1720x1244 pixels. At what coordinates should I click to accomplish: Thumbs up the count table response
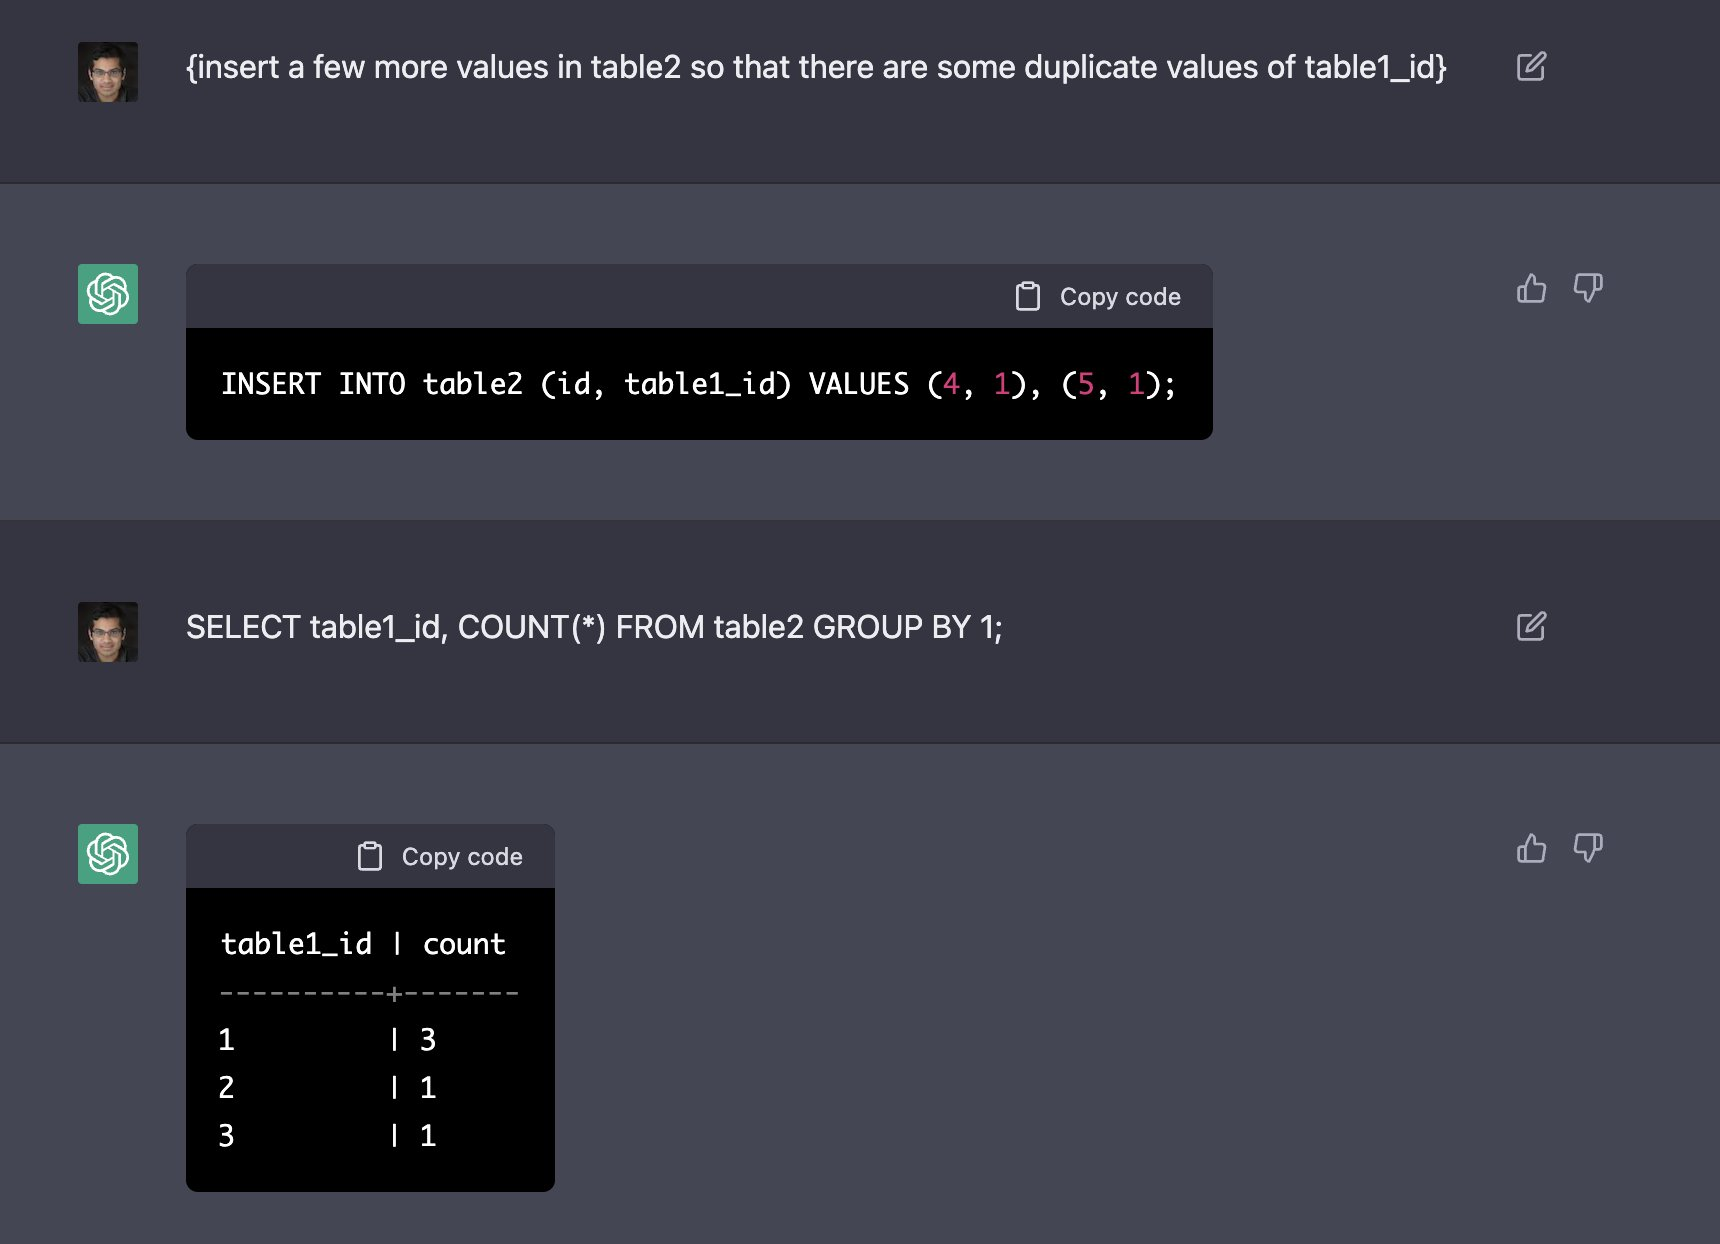(1531, 848)
